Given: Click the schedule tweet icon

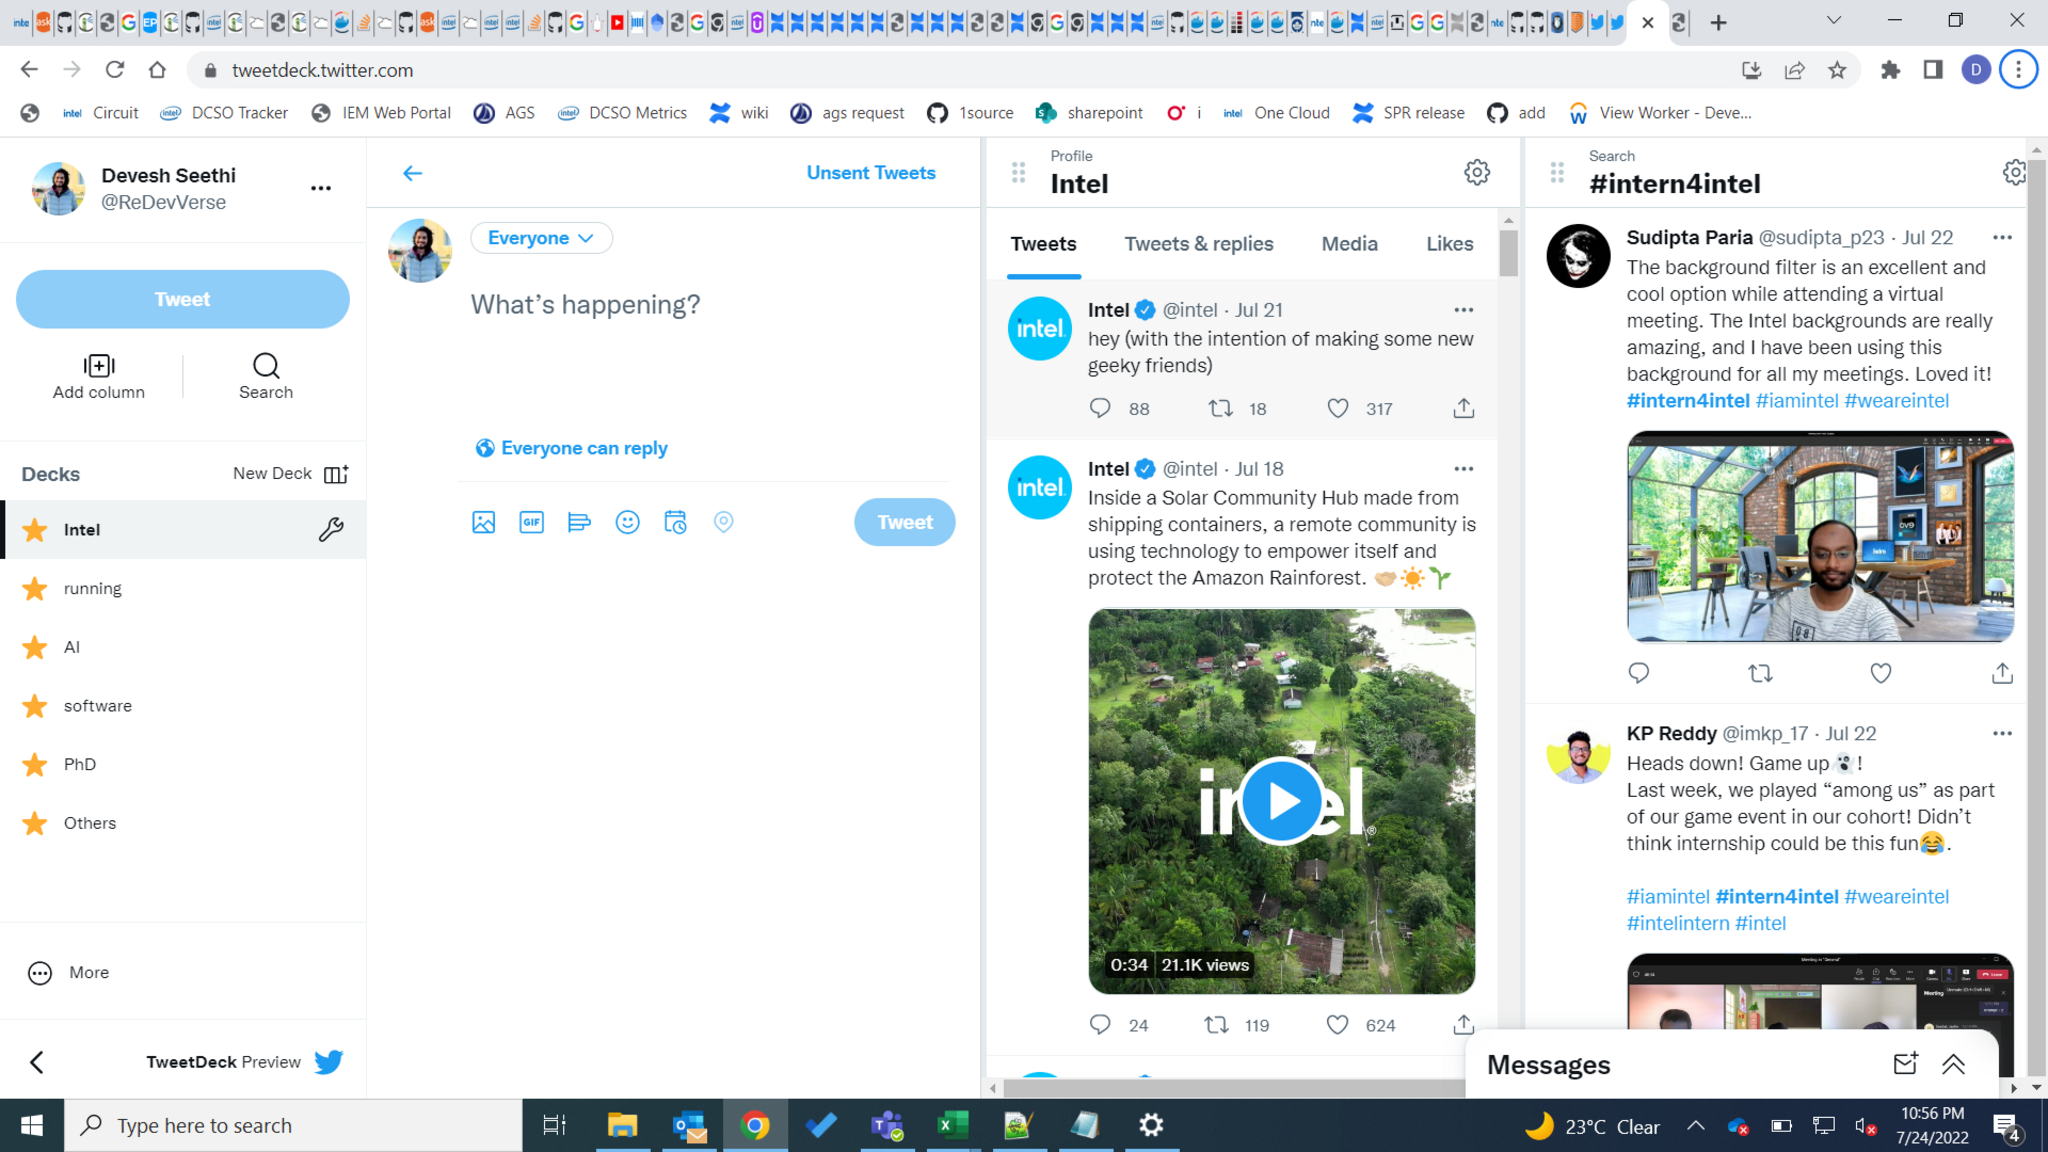Looking at the screenshot, I should (x=675, y=522).
